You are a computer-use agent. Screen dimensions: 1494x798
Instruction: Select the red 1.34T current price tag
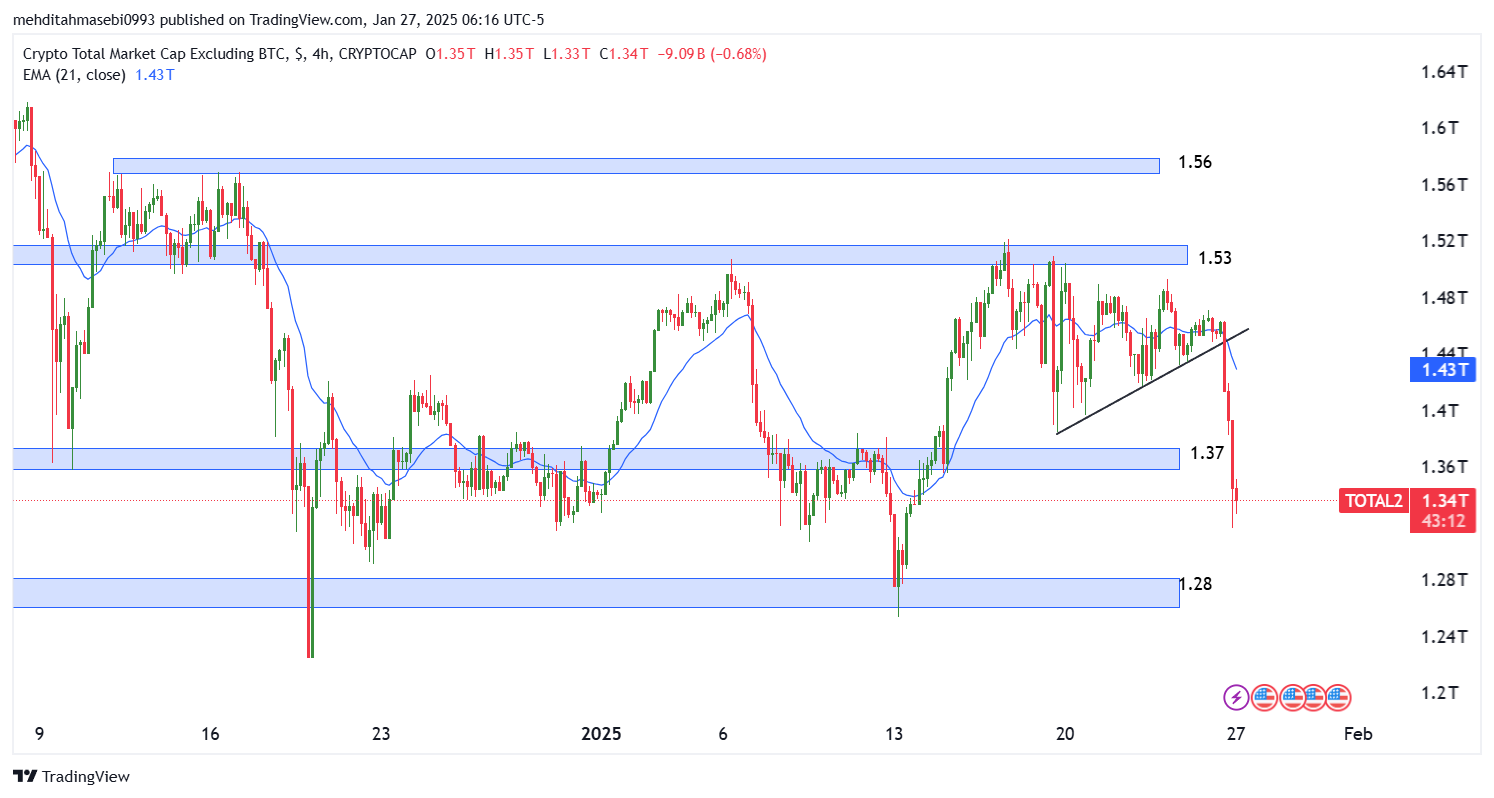pos(1442,500)
